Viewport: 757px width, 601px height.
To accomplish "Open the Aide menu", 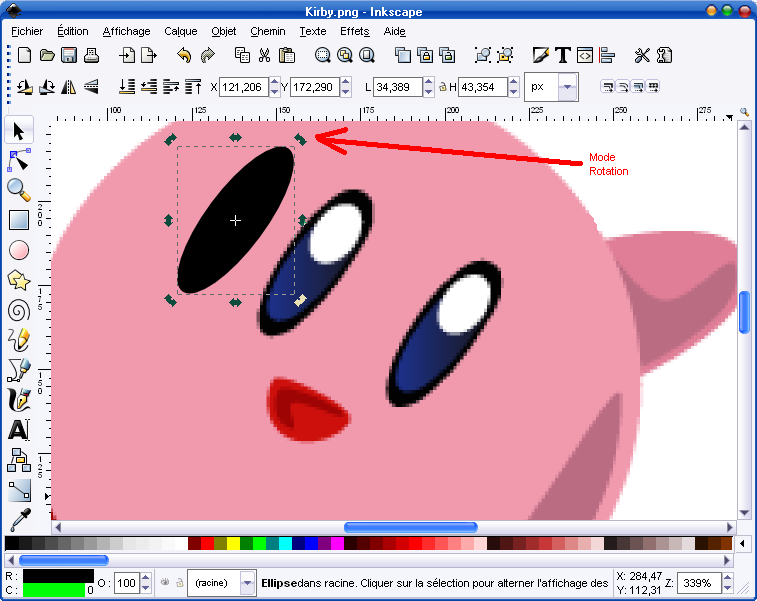I will [394, 31].
